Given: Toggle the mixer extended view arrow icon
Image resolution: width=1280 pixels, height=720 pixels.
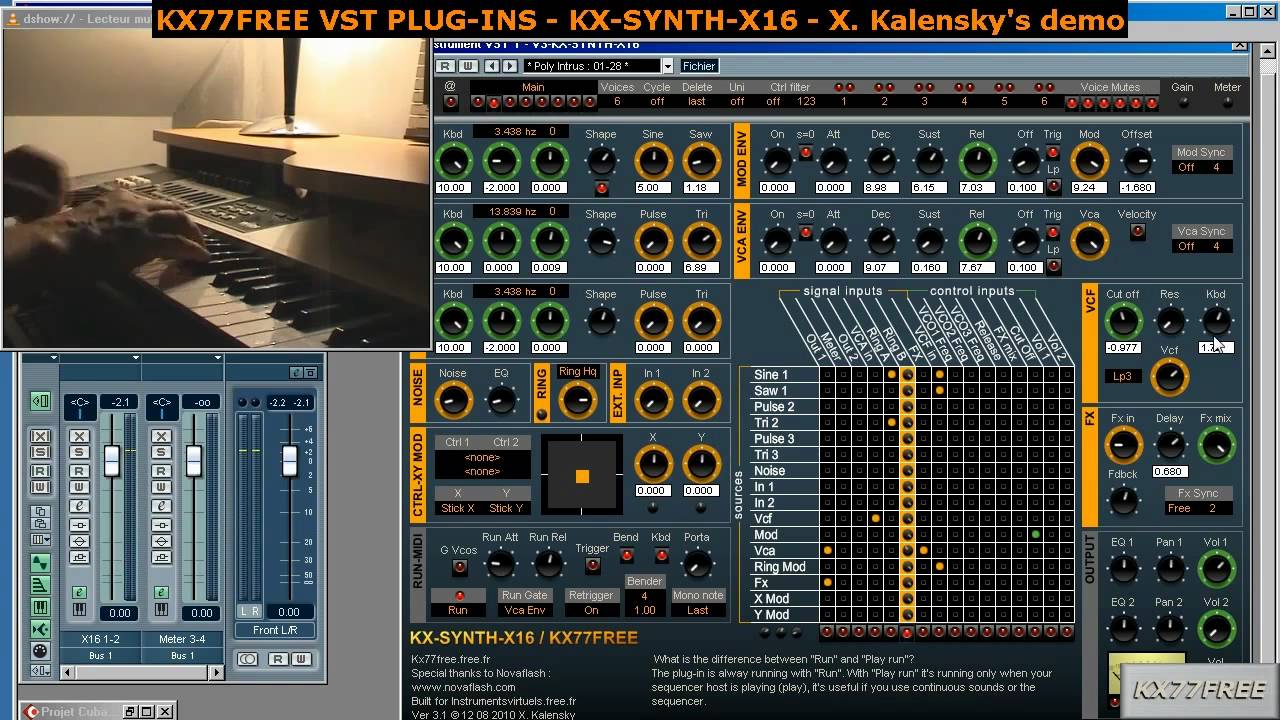Looking at the screenshot, I should pyautogui.click(x=40, y=401).
